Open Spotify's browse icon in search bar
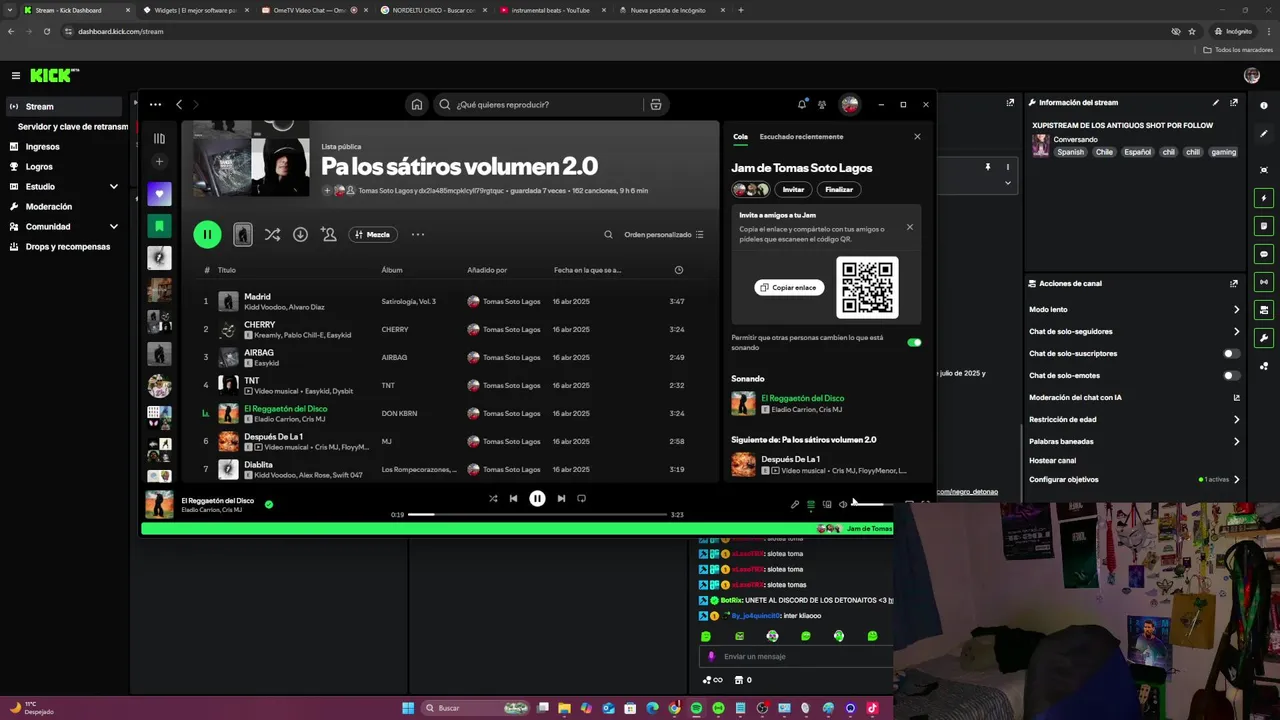Image resolution: width=1280 pixels, height=720 pixels. coord(656,104)
